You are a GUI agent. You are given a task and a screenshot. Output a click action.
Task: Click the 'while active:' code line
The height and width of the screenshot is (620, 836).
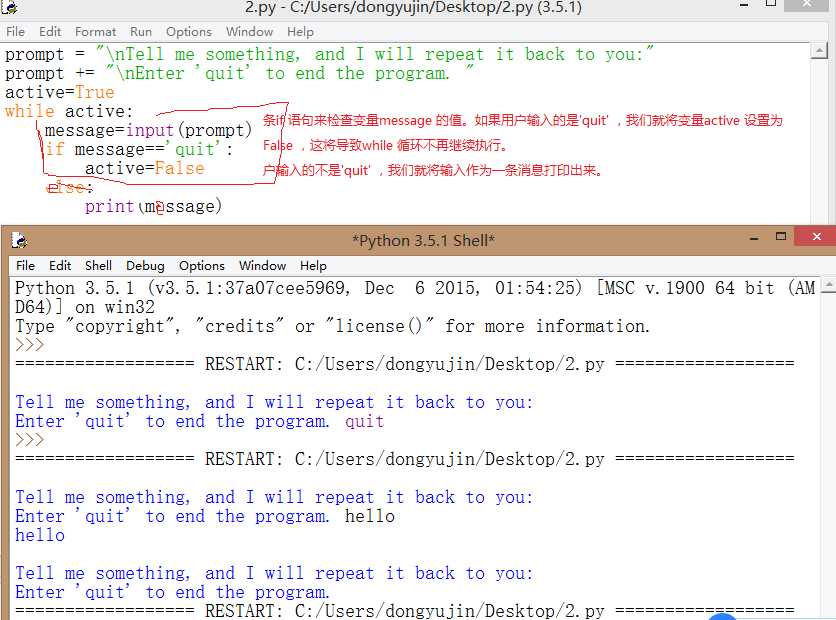[69, 111]
